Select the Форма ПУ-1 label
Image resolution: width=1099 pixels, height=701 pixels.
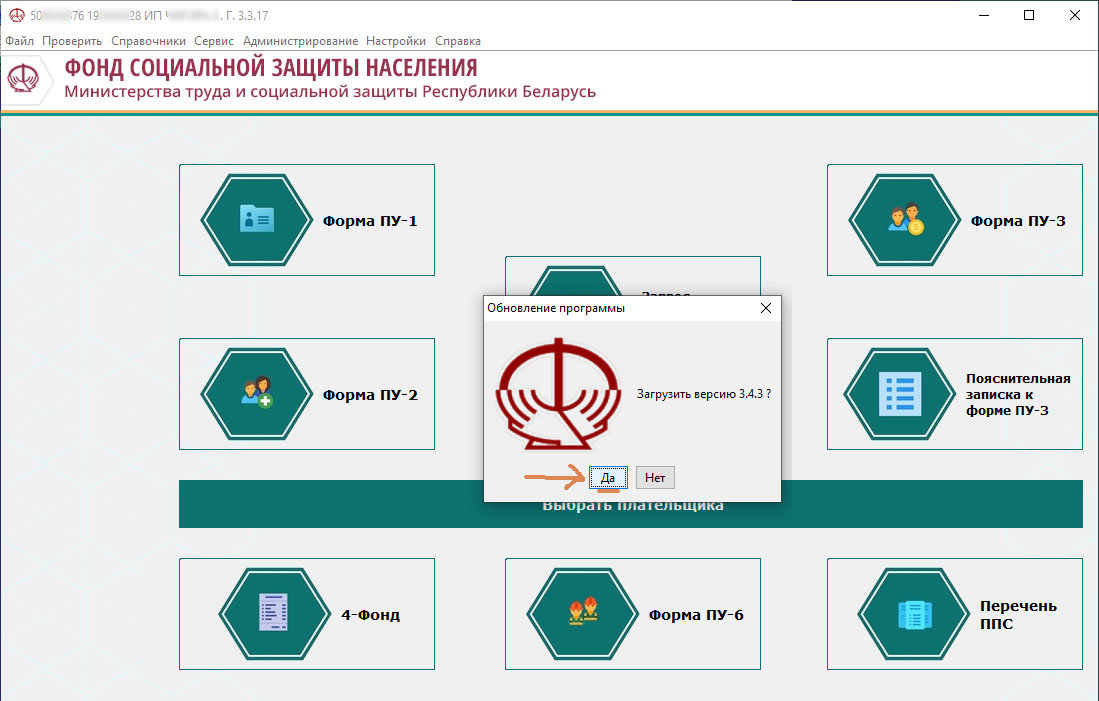tap(369, 221)
